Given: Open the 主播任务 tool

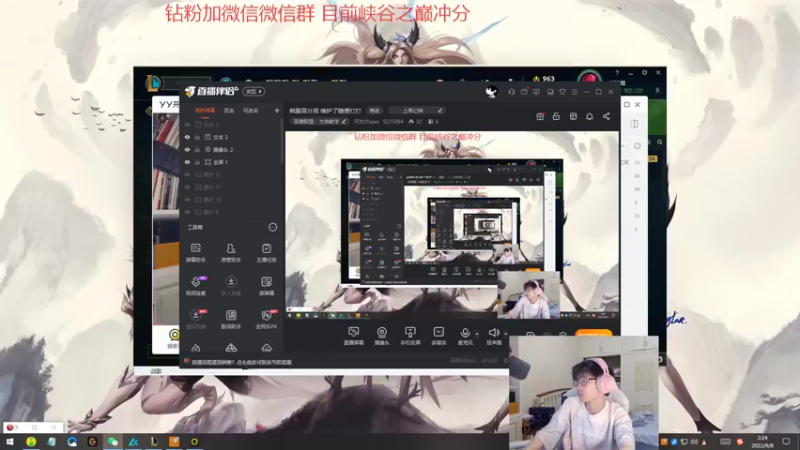Looking at the screenshot, I should click(266, 253).
